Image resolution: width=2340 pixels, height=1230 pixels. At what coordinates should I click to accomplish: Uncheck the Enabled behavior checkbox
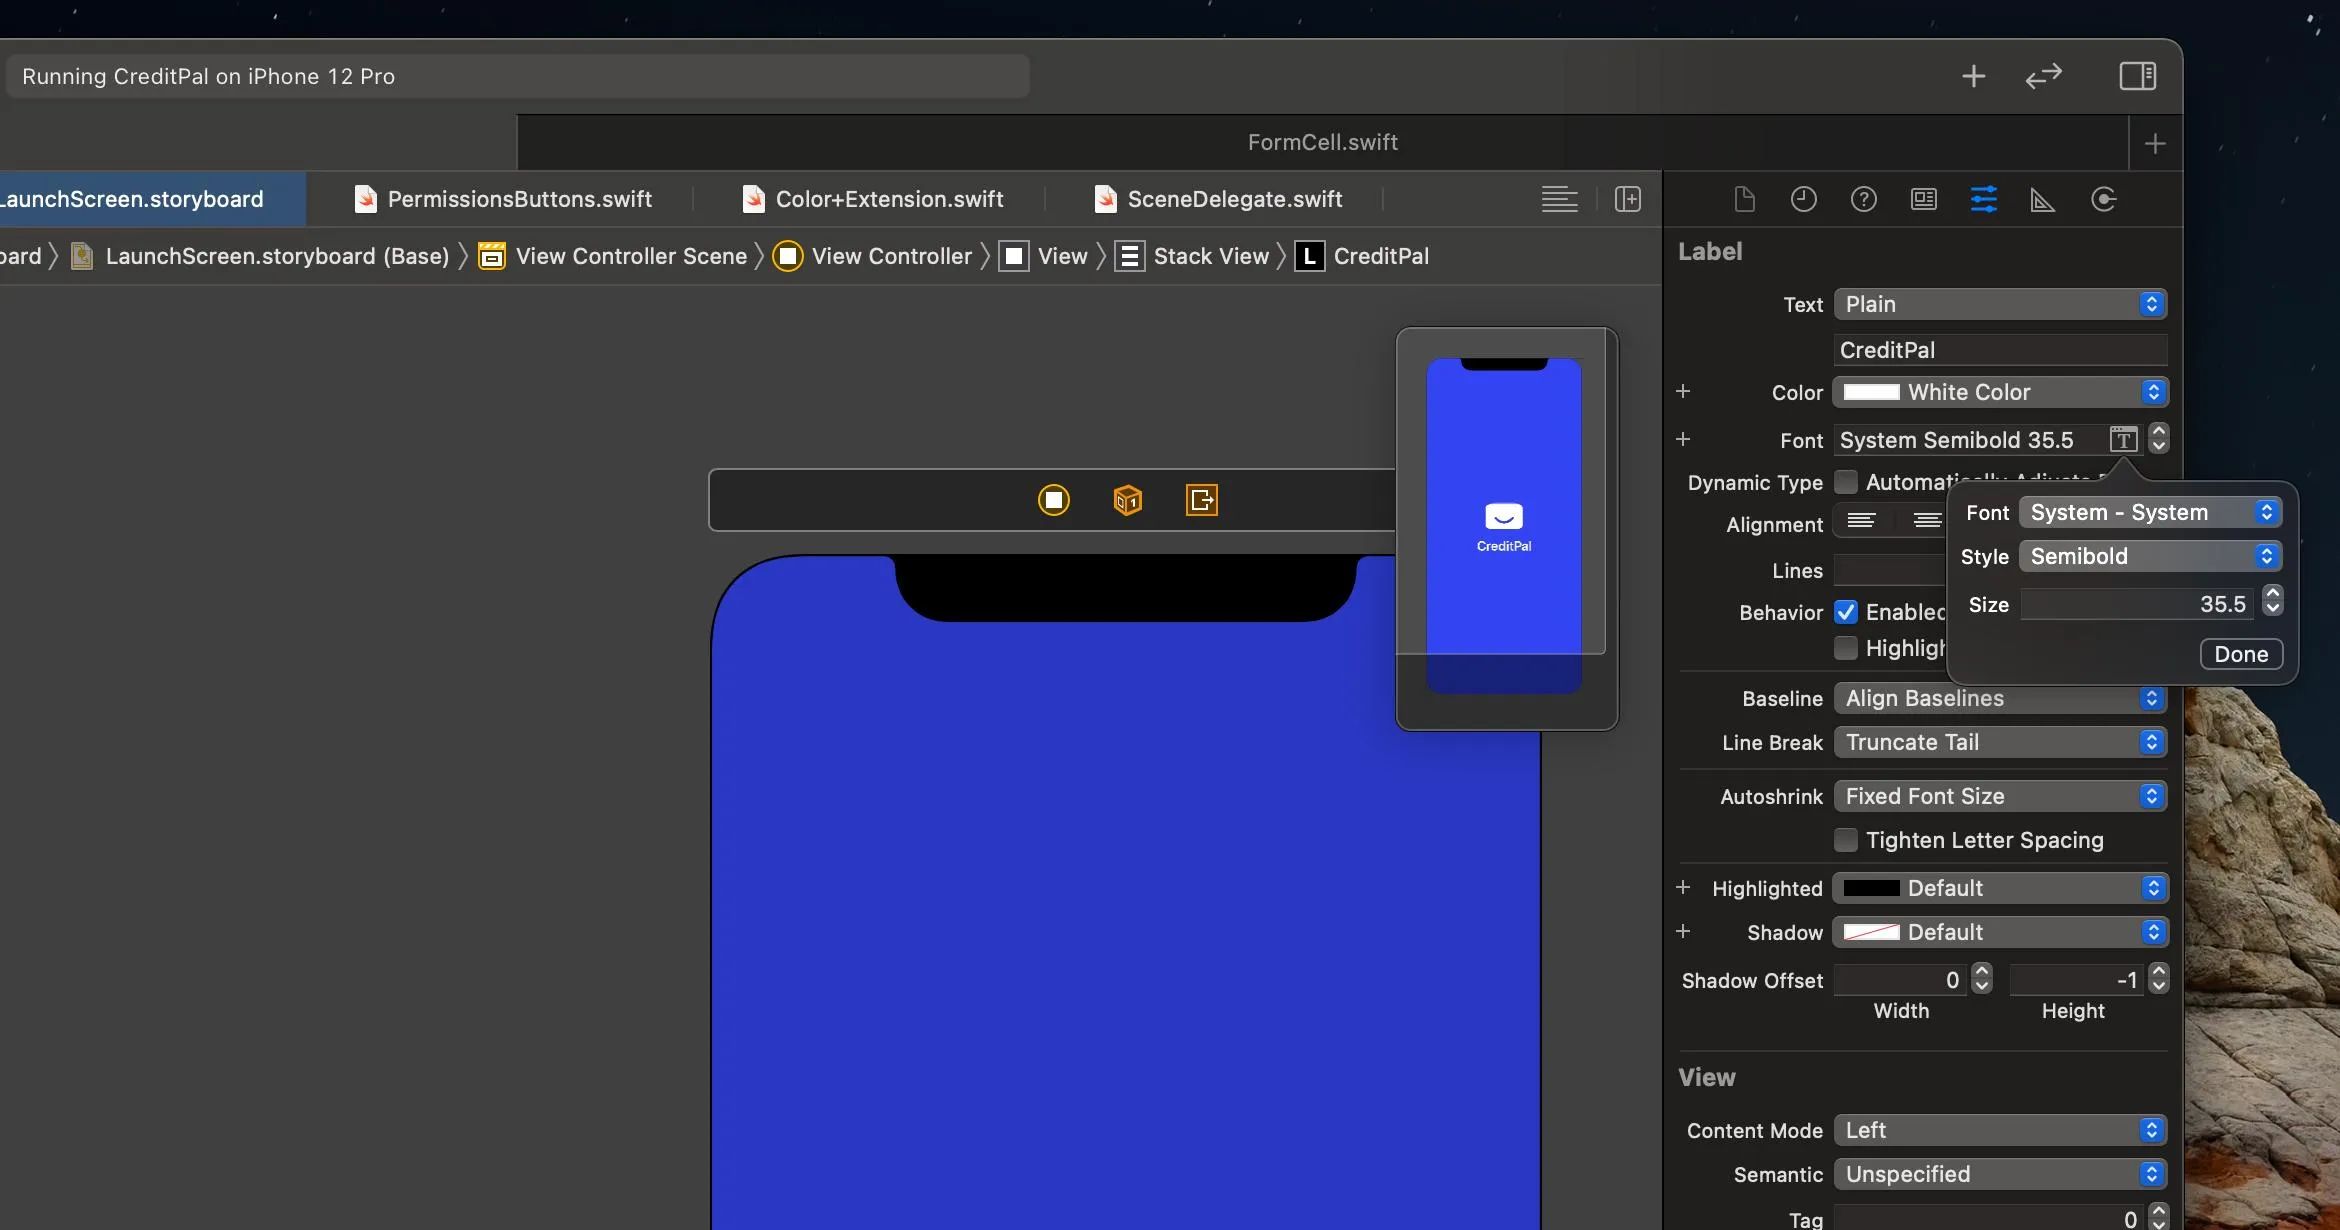(x=1846, y=612)
